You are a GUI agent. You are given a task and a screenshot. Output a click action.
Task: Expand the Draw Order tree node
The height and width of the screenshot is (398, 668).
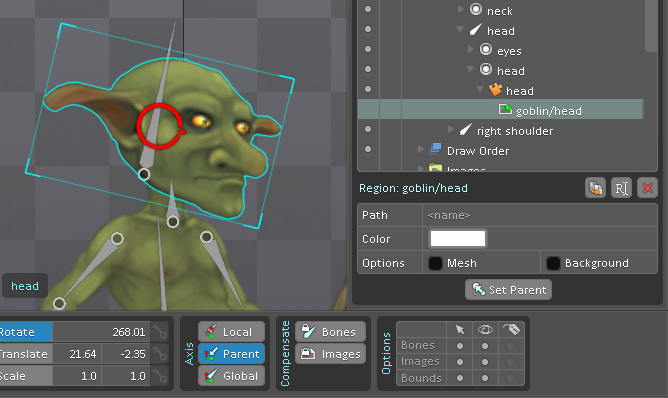pos(420,149)
